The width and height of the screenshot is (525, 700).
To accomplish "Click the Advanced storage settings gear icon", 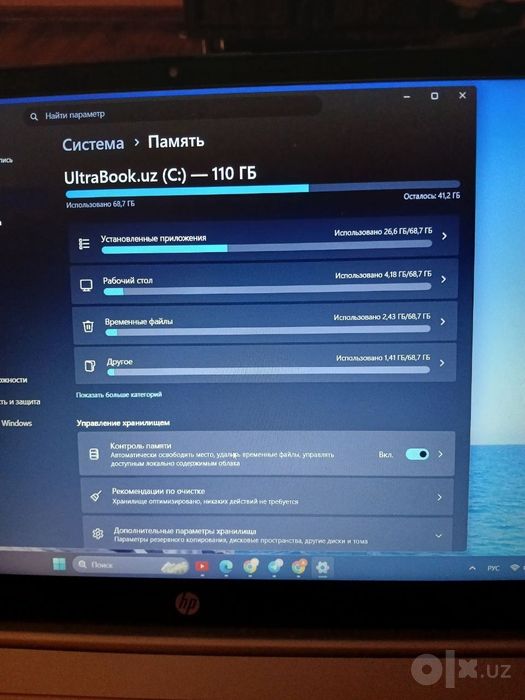I will [98, 533].
